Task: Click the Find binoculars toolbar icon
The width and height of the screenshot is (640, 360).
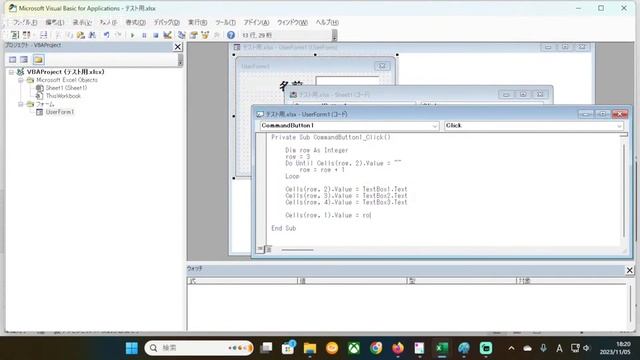Action: pyautogui.click(x=92, y=35)
